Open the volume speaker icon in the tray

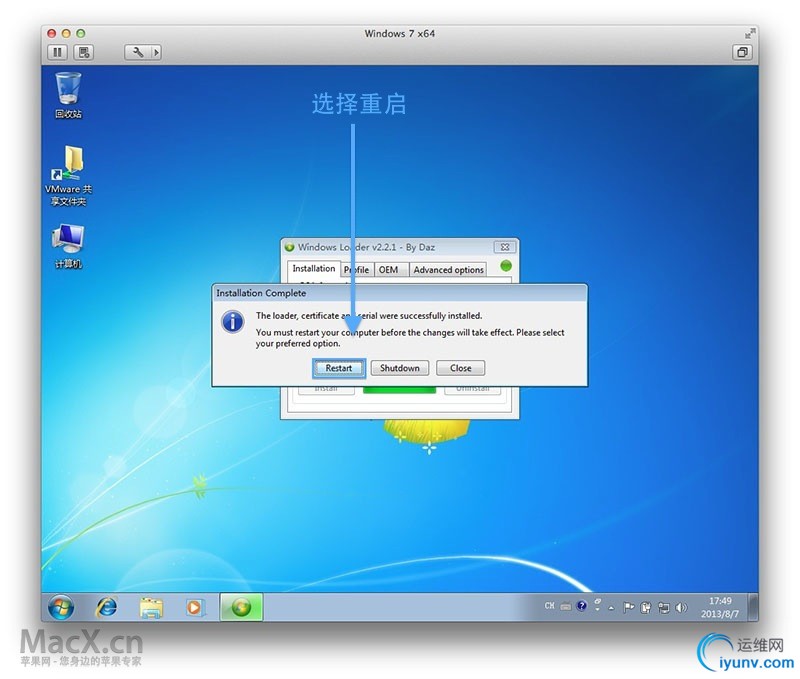(x=681, y=607)
